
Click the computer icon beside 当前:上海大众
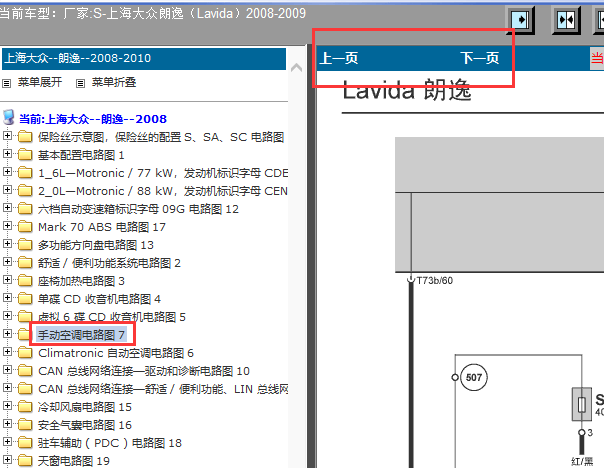[8, 117]
